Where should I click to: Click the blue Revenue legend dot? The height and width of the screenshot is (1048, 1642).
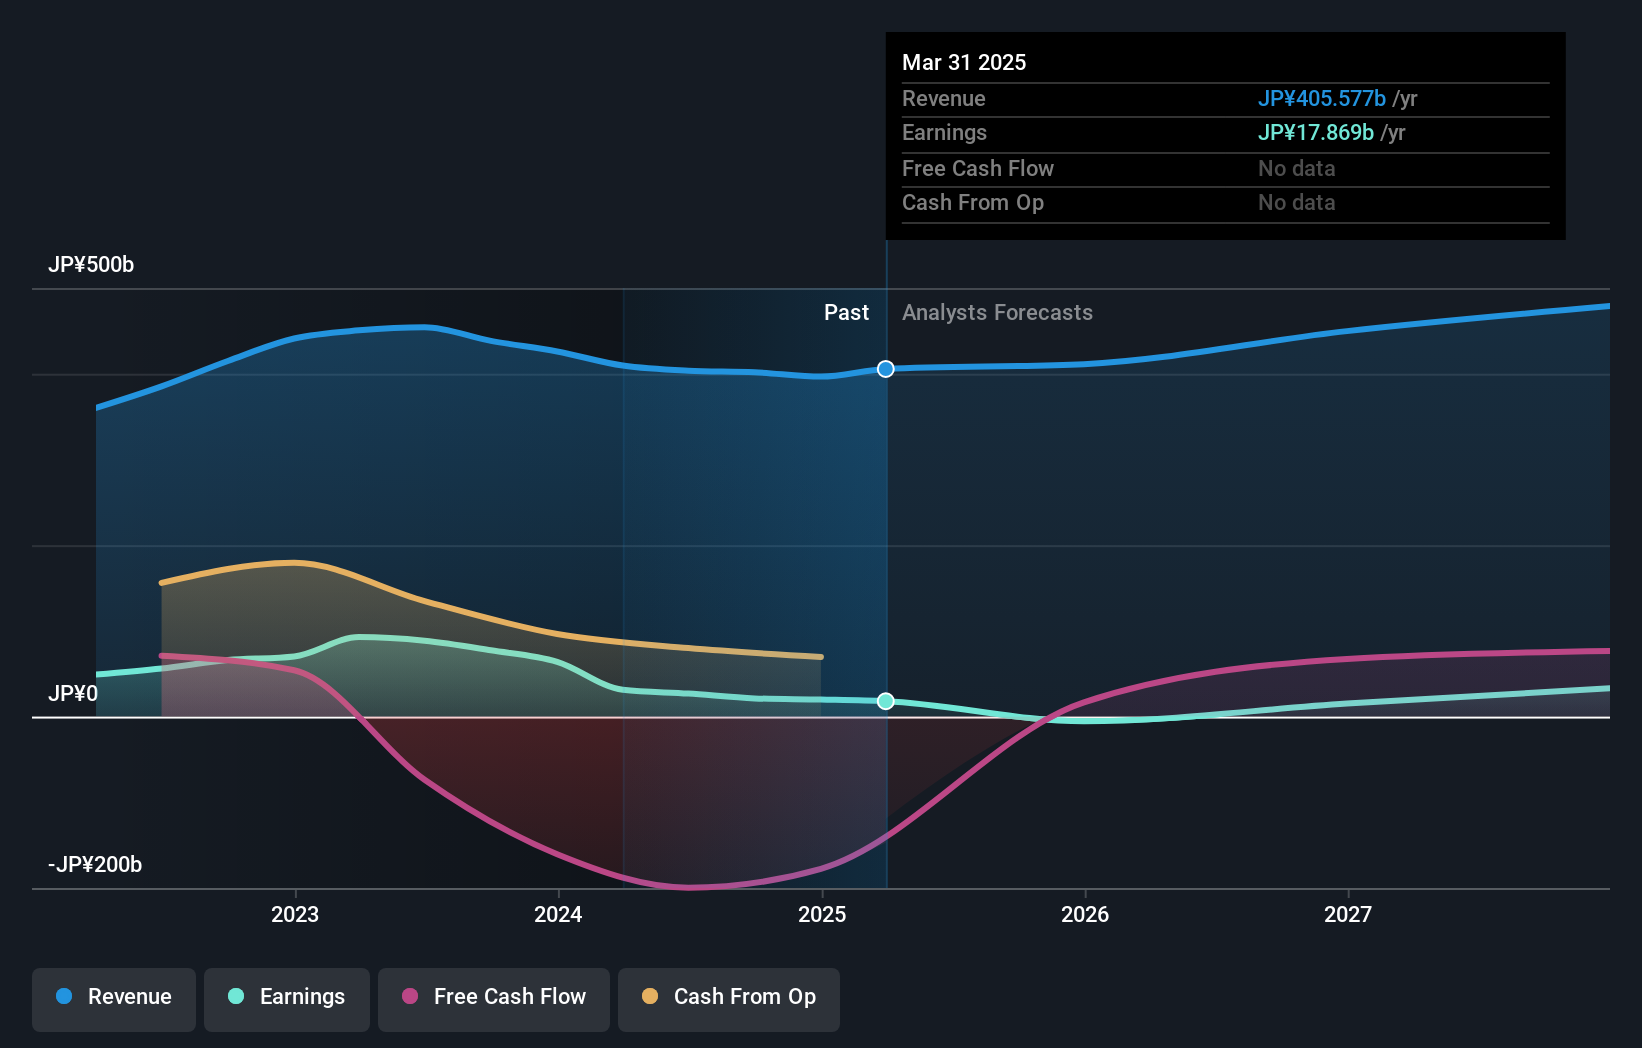63,997
